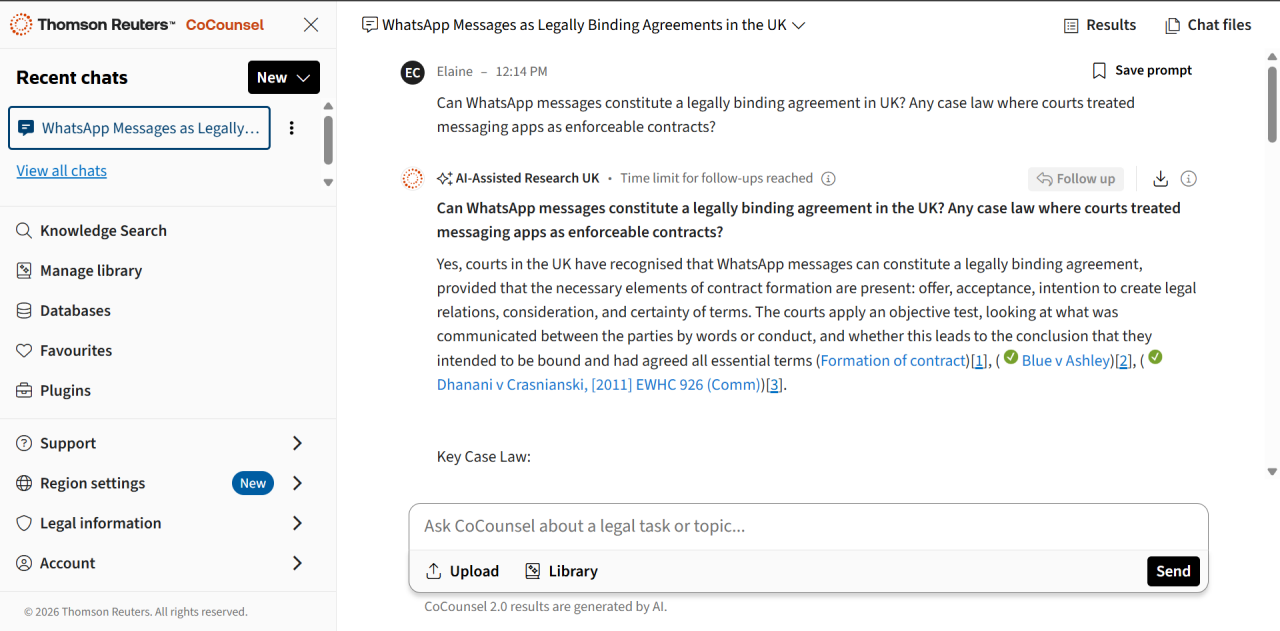Open Chat files in the top bar
The width and height of the screenshot is (1280, 631).
coord(1208,24)
